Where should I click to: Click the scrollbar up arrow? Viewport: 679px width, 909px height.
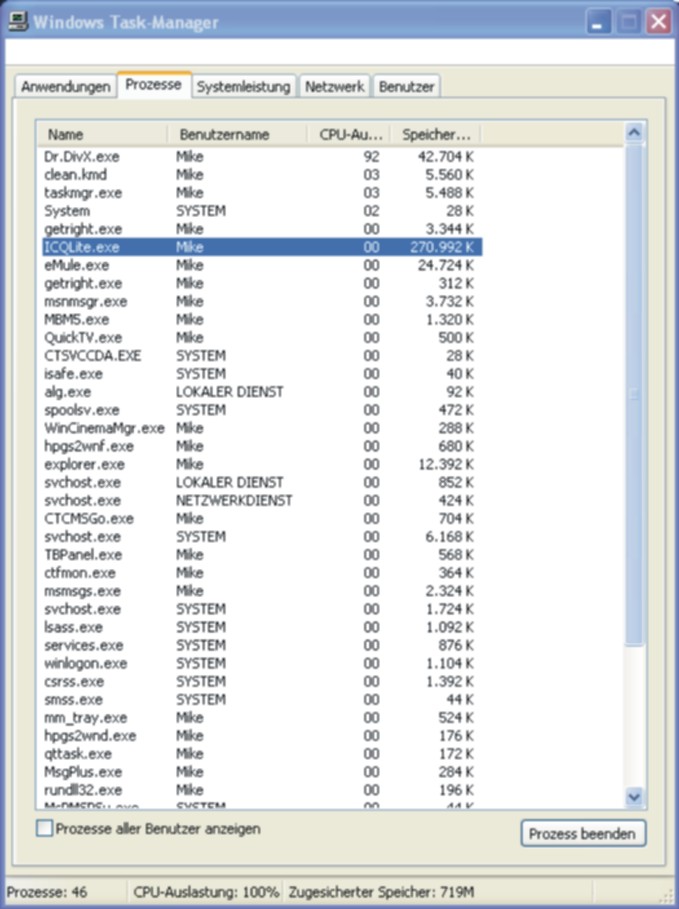pos(634,133)
